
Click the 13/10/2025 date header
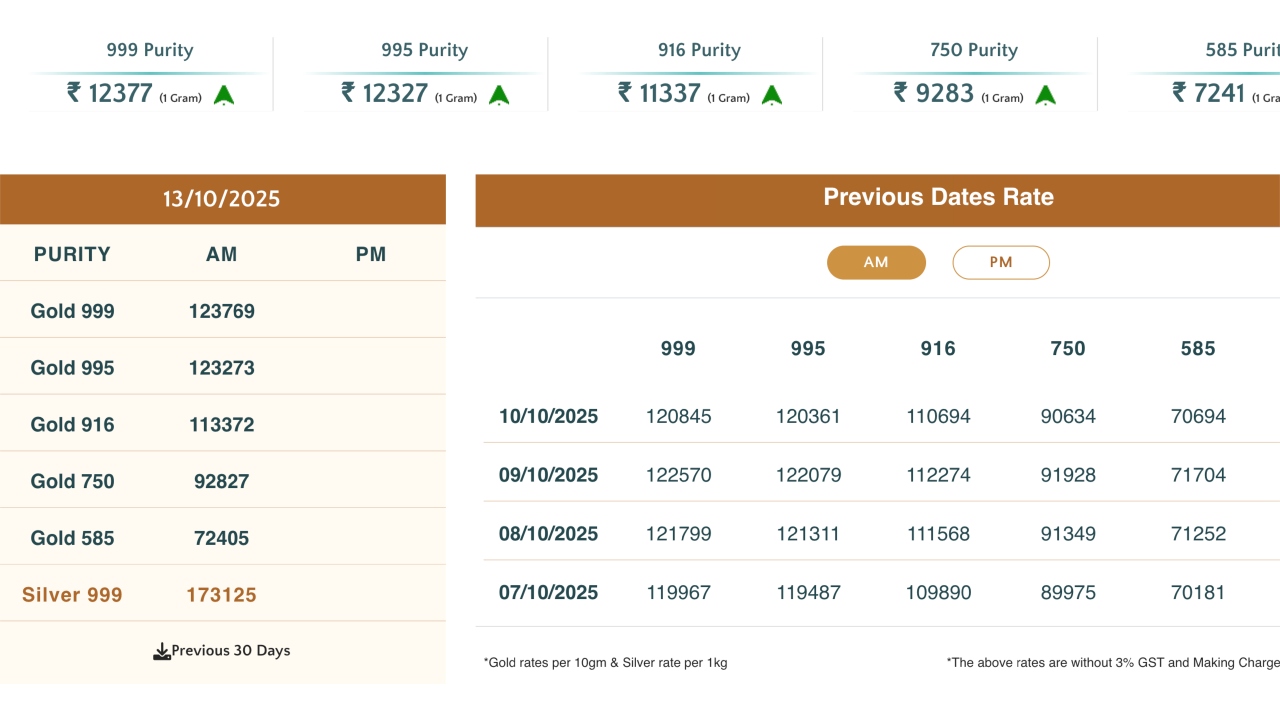222,199
